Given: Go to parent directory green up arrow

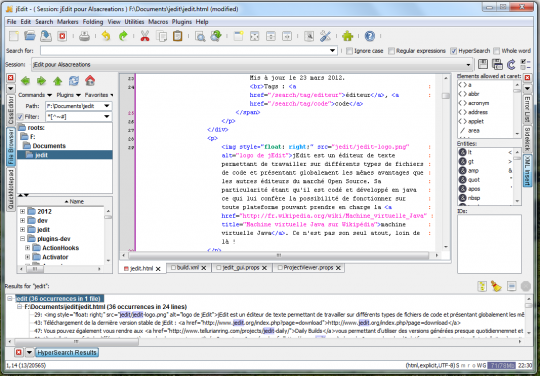Looking at the screenshot, I should [58, 81].
